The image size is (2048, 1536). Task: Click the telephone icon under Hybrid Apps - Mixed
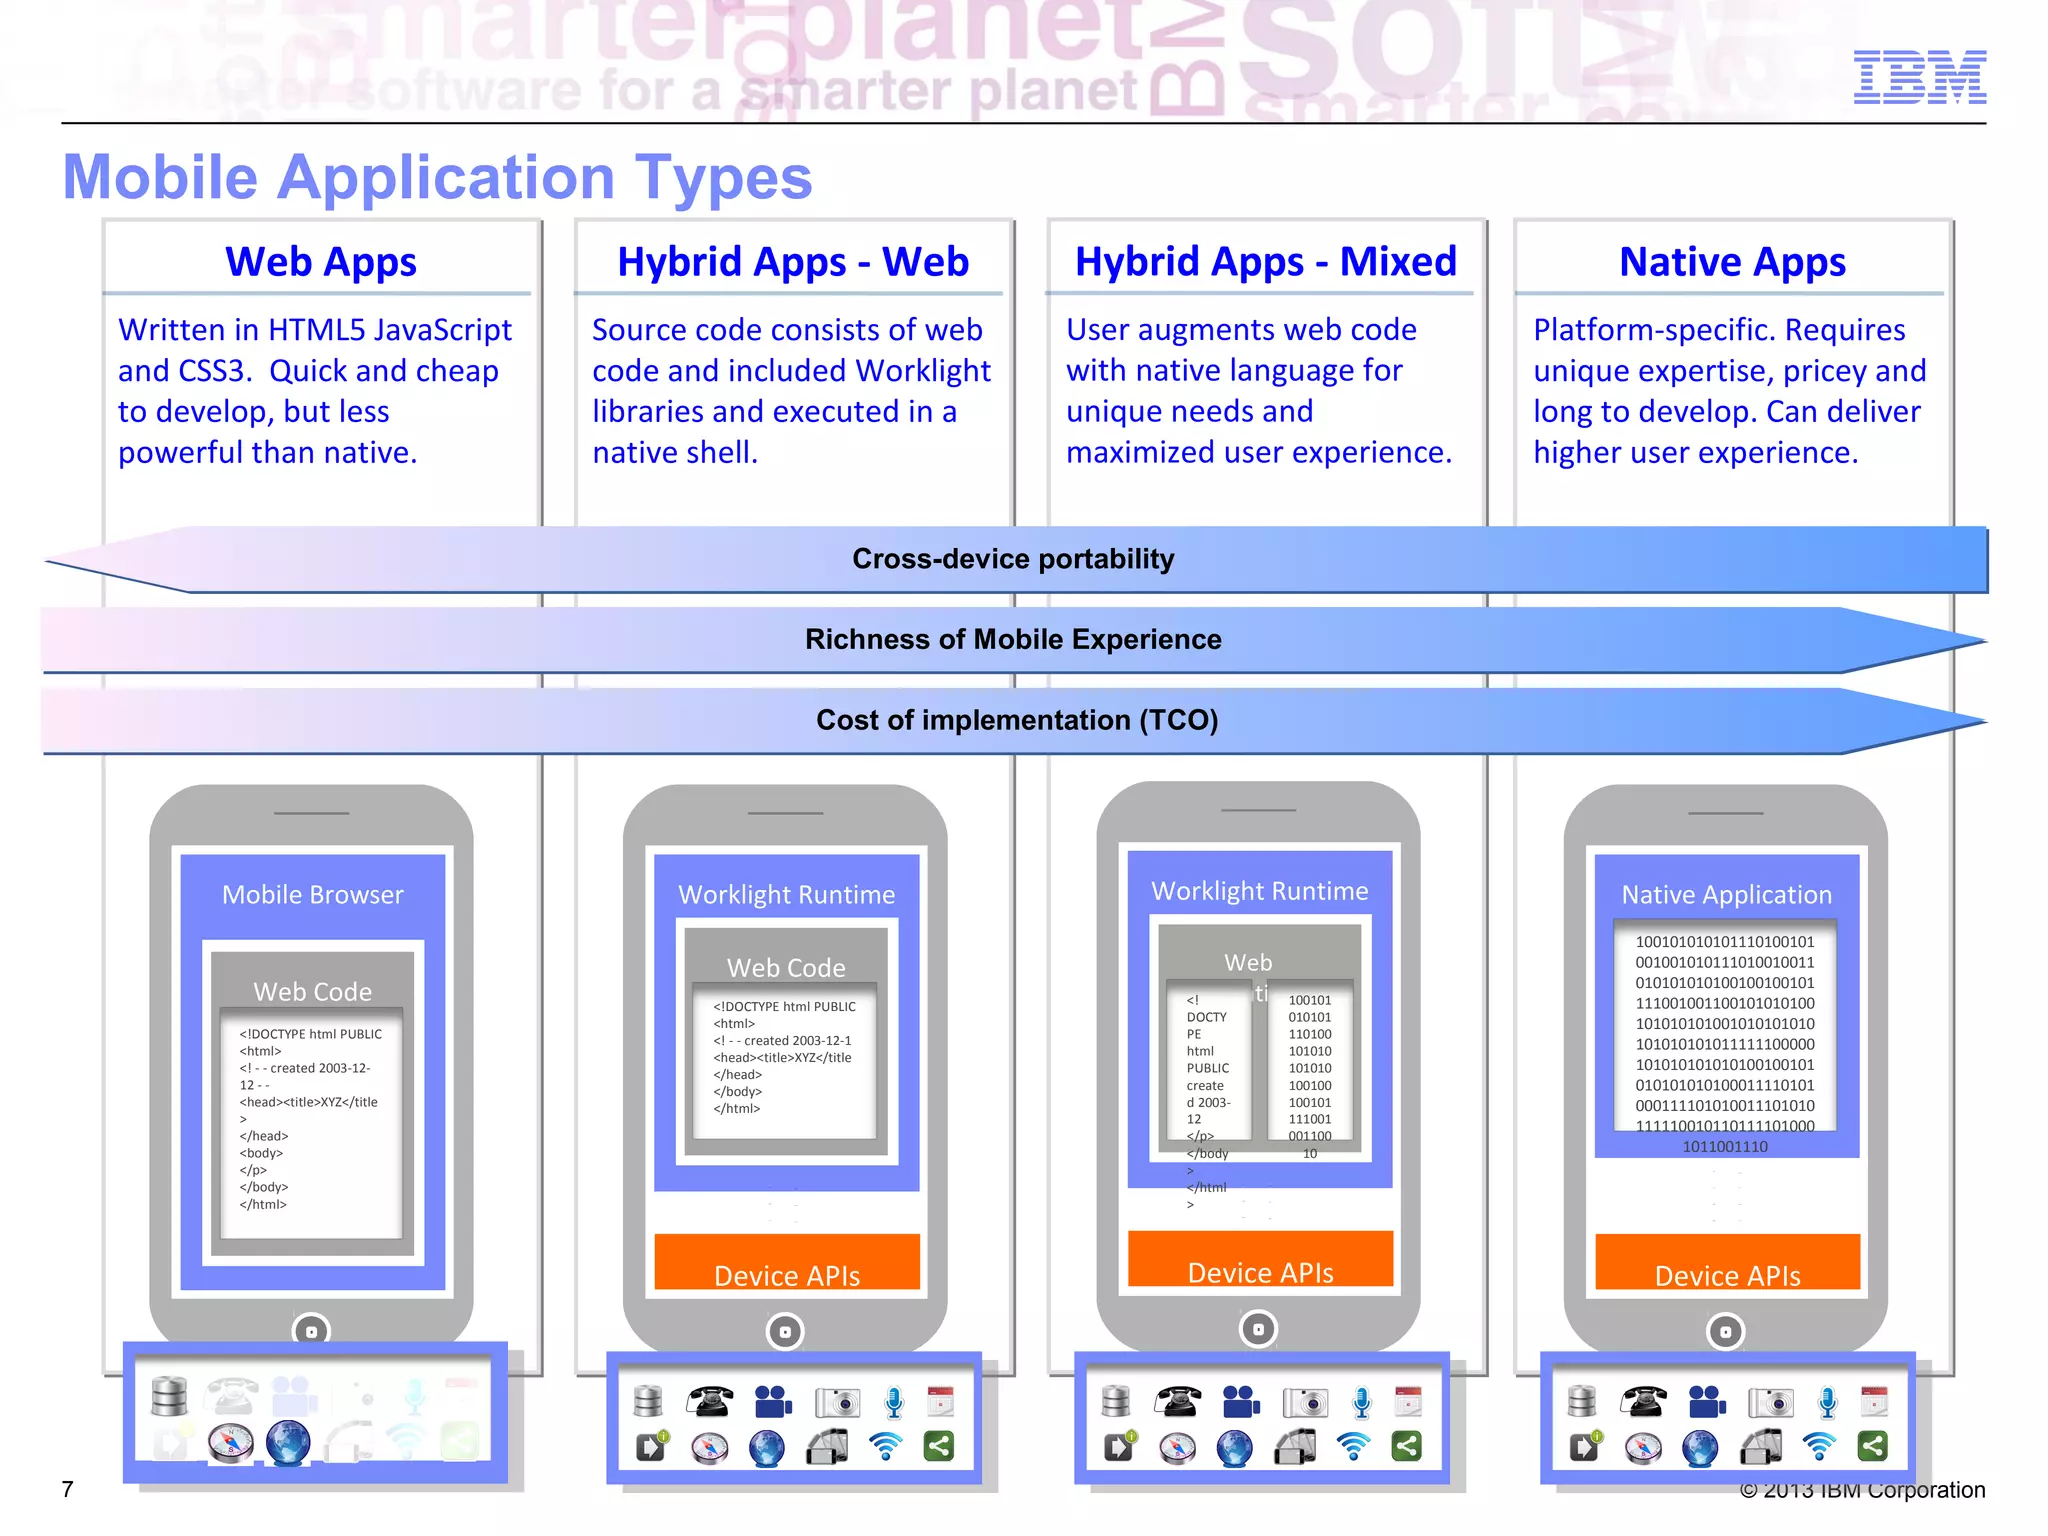[x=1177, y=1402]
